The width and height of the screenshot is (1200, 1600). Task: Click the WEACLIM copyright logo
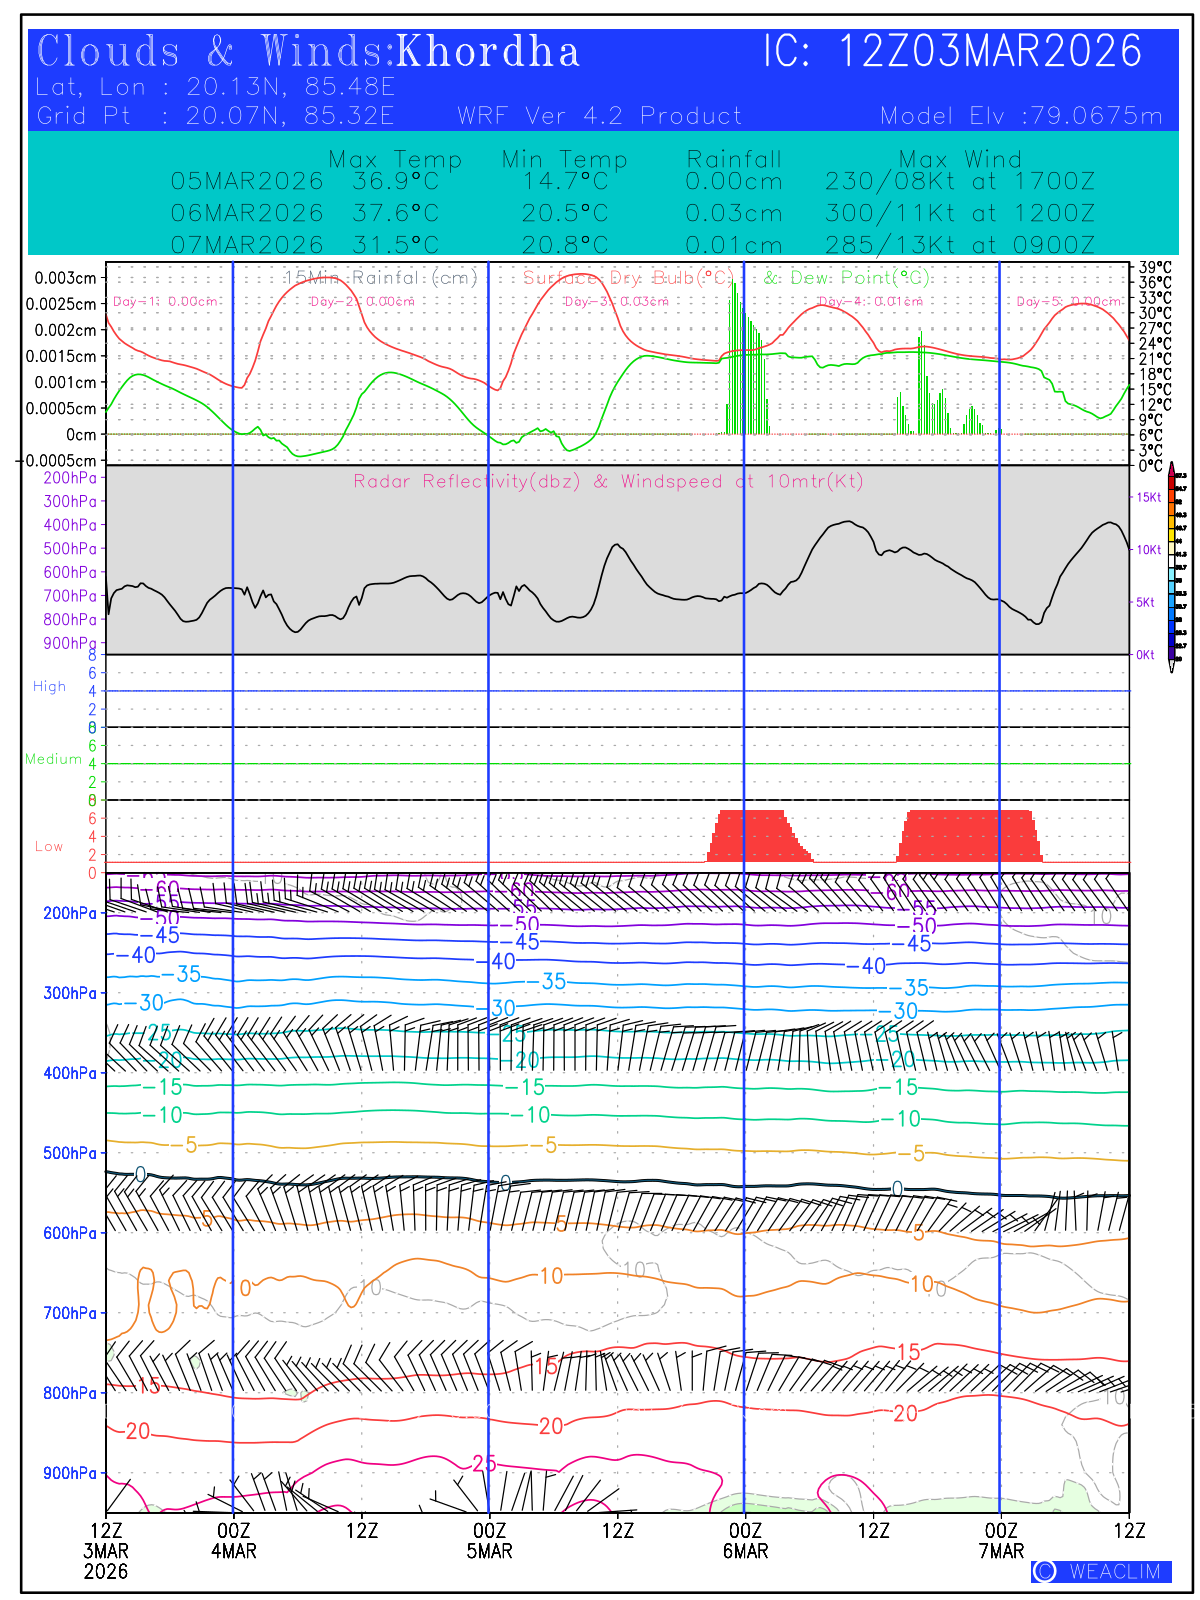tap(1101, 1571)
